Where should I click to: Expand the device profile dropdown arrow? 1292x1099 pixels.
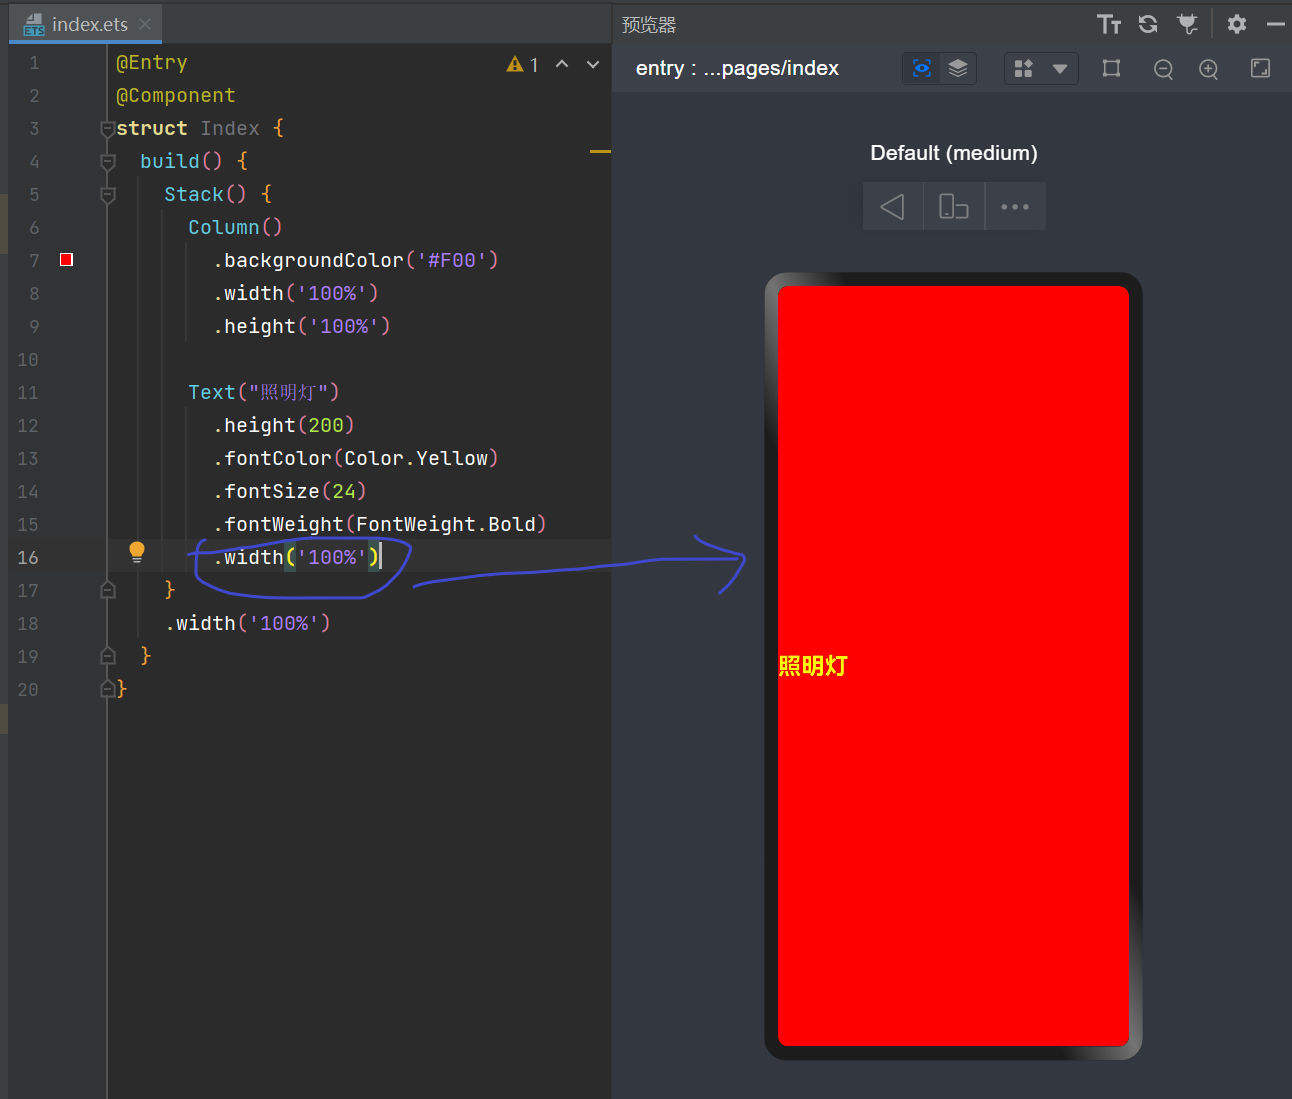1060,69
